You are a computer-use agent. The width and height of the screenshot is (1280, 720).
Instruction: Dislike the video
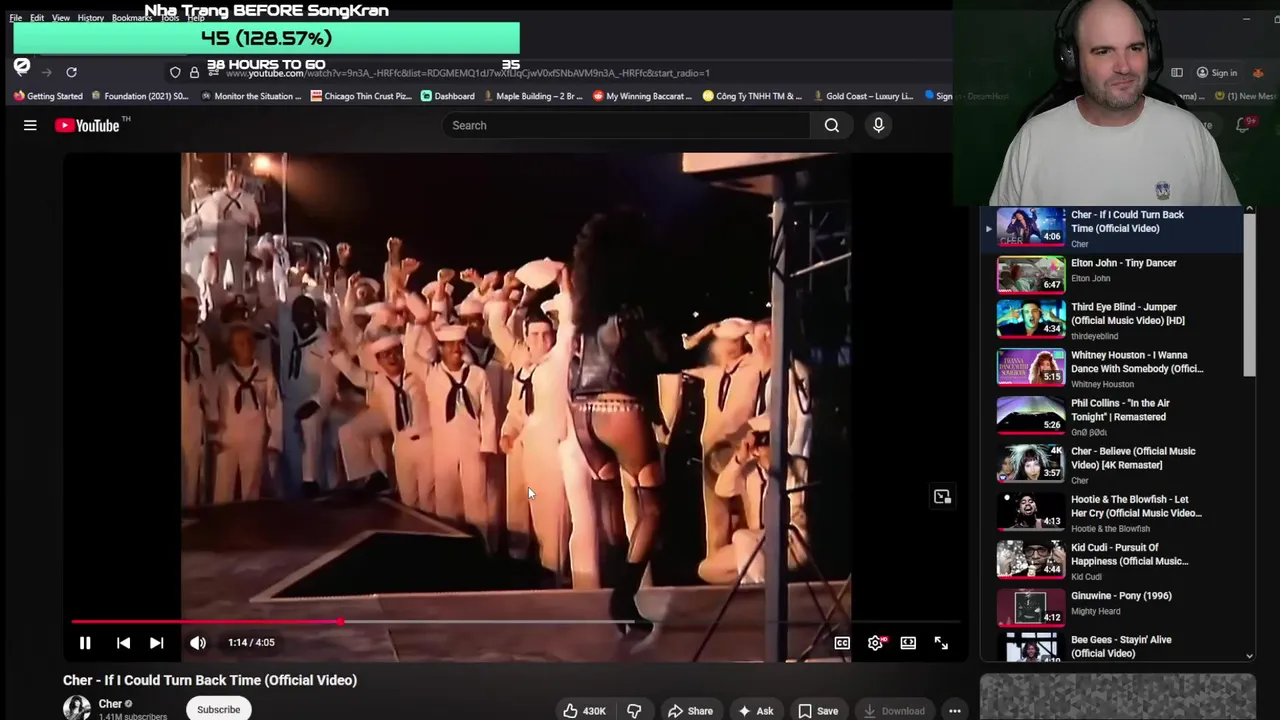(x=634, y=711)
